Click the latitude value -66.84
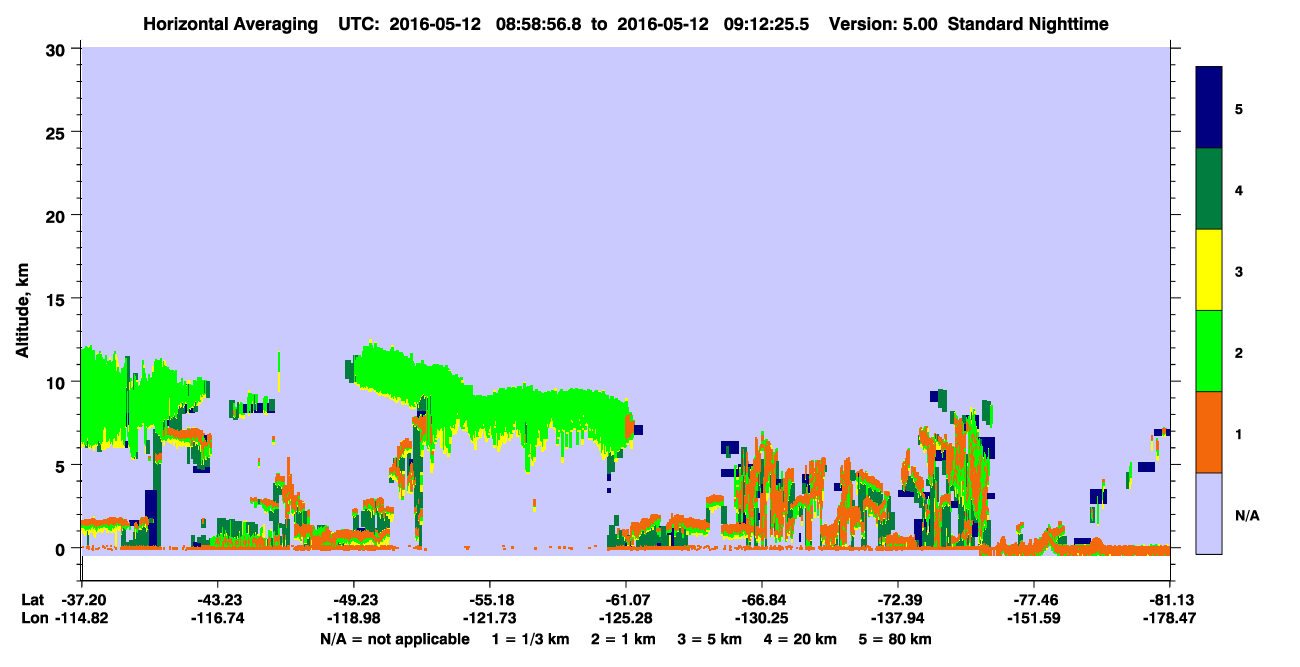The height and width of the screenshot is (667, 1300). tap(762, 599)
